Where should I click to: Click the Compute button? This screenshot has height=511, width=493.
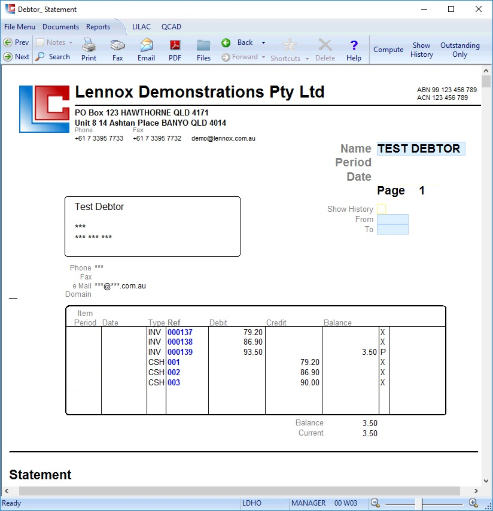click(x=388, y=49)
